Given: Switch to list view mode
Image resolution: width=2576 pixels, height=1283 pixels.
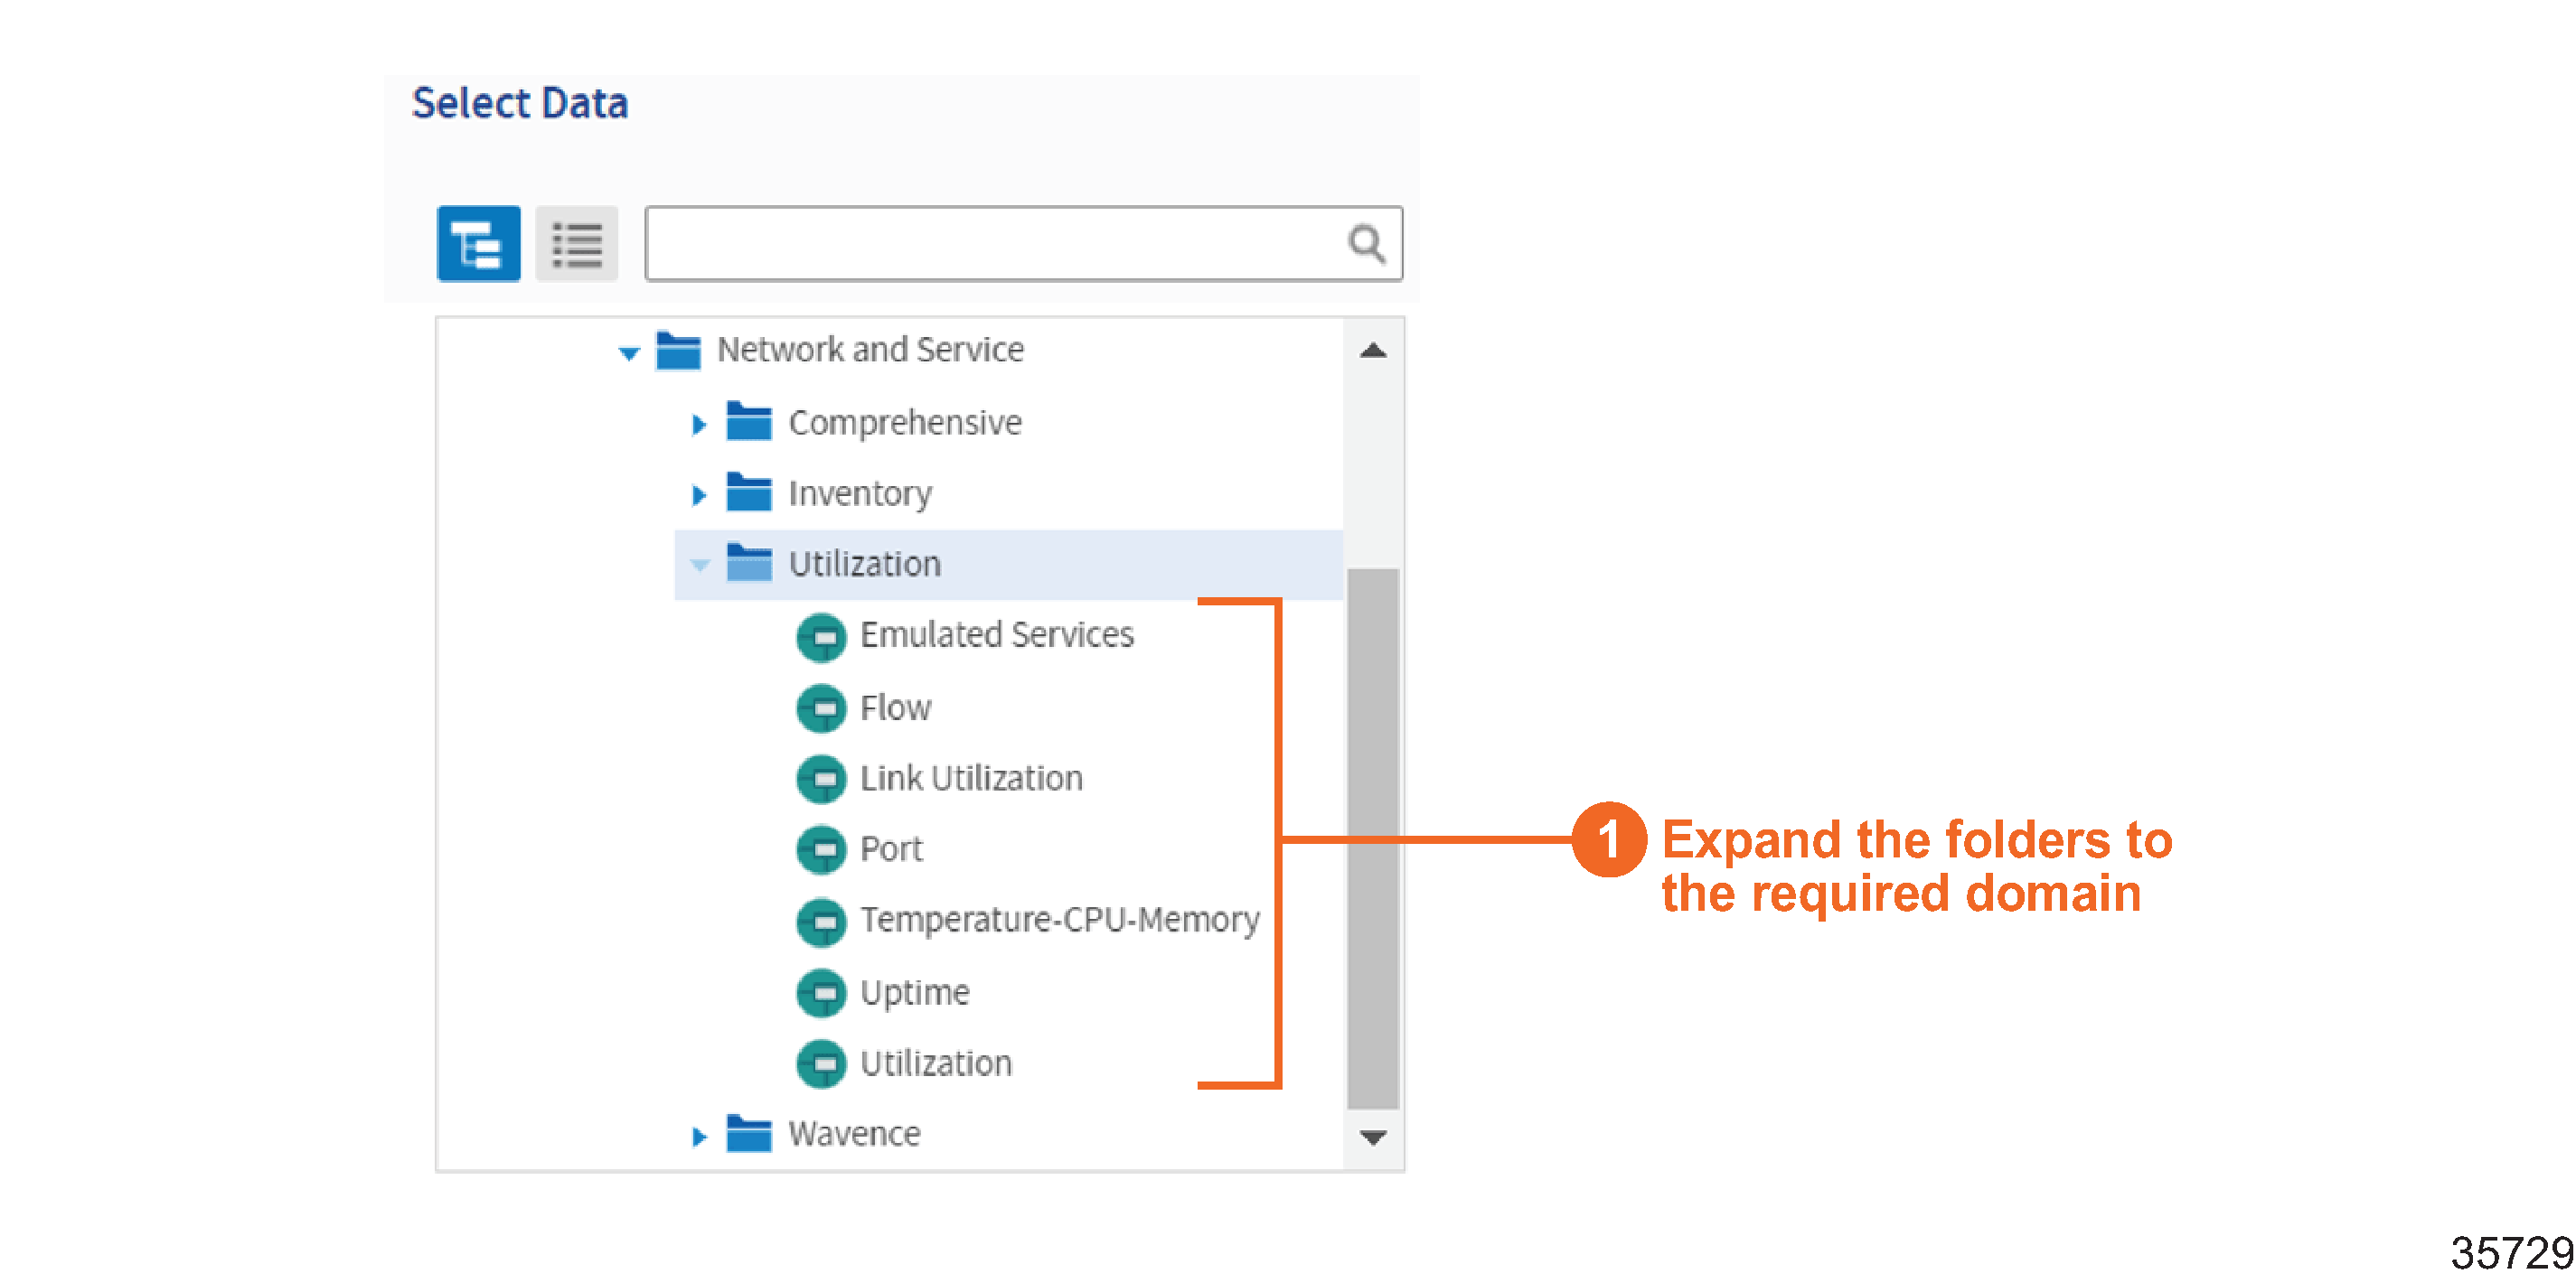Looking at the screenshot, I should [x=577, y=244].
